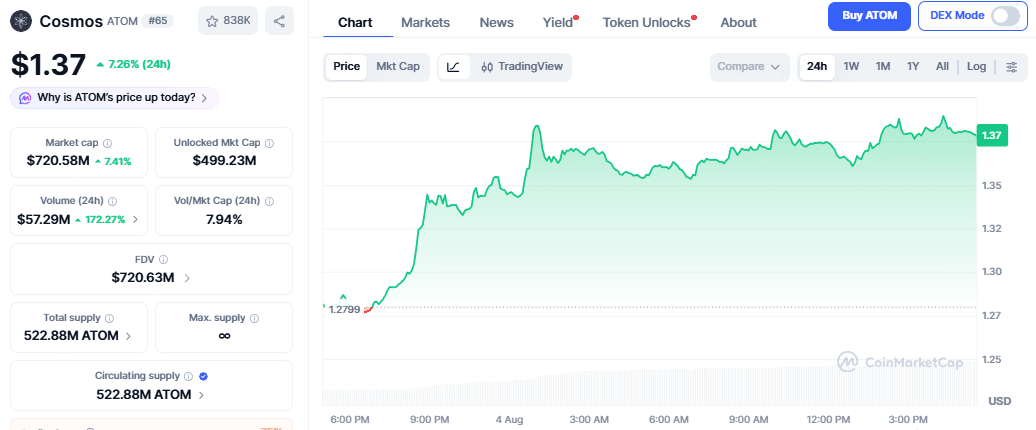The width and height of the screenshot is (1036, 430).
Task: Show info icon for Vol/Mkt Cap (24h)
Action: [270, 201]
